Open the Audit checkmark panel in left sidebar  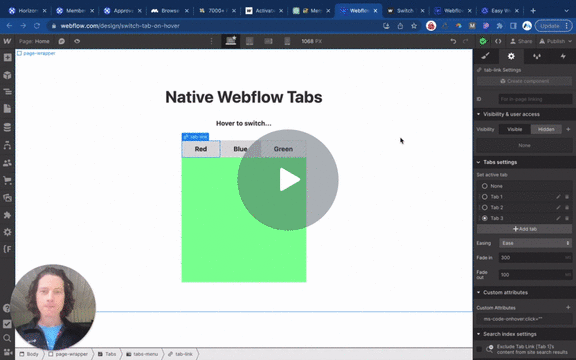click(x=7, y=324)
